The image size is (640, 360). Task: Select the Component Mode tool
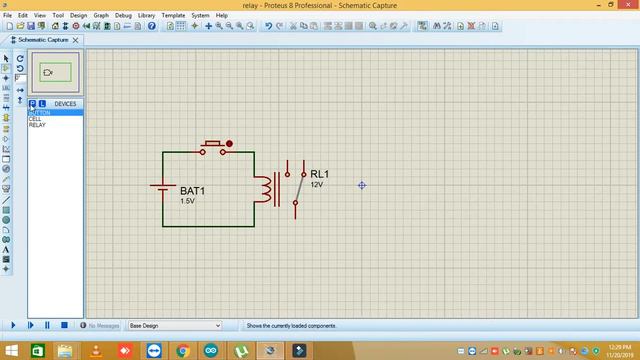[x=6, y=68]
